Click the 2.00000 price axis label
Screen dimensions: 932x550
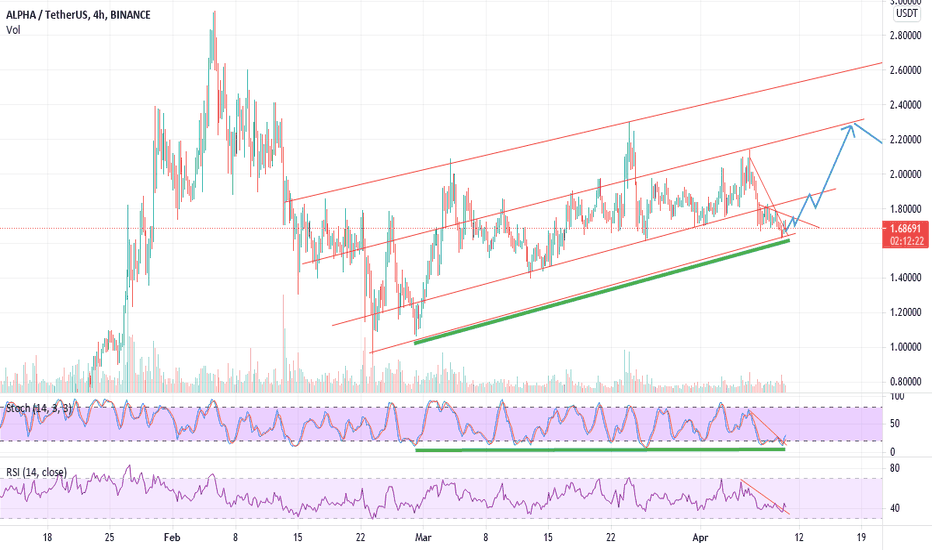pos(905,174)
